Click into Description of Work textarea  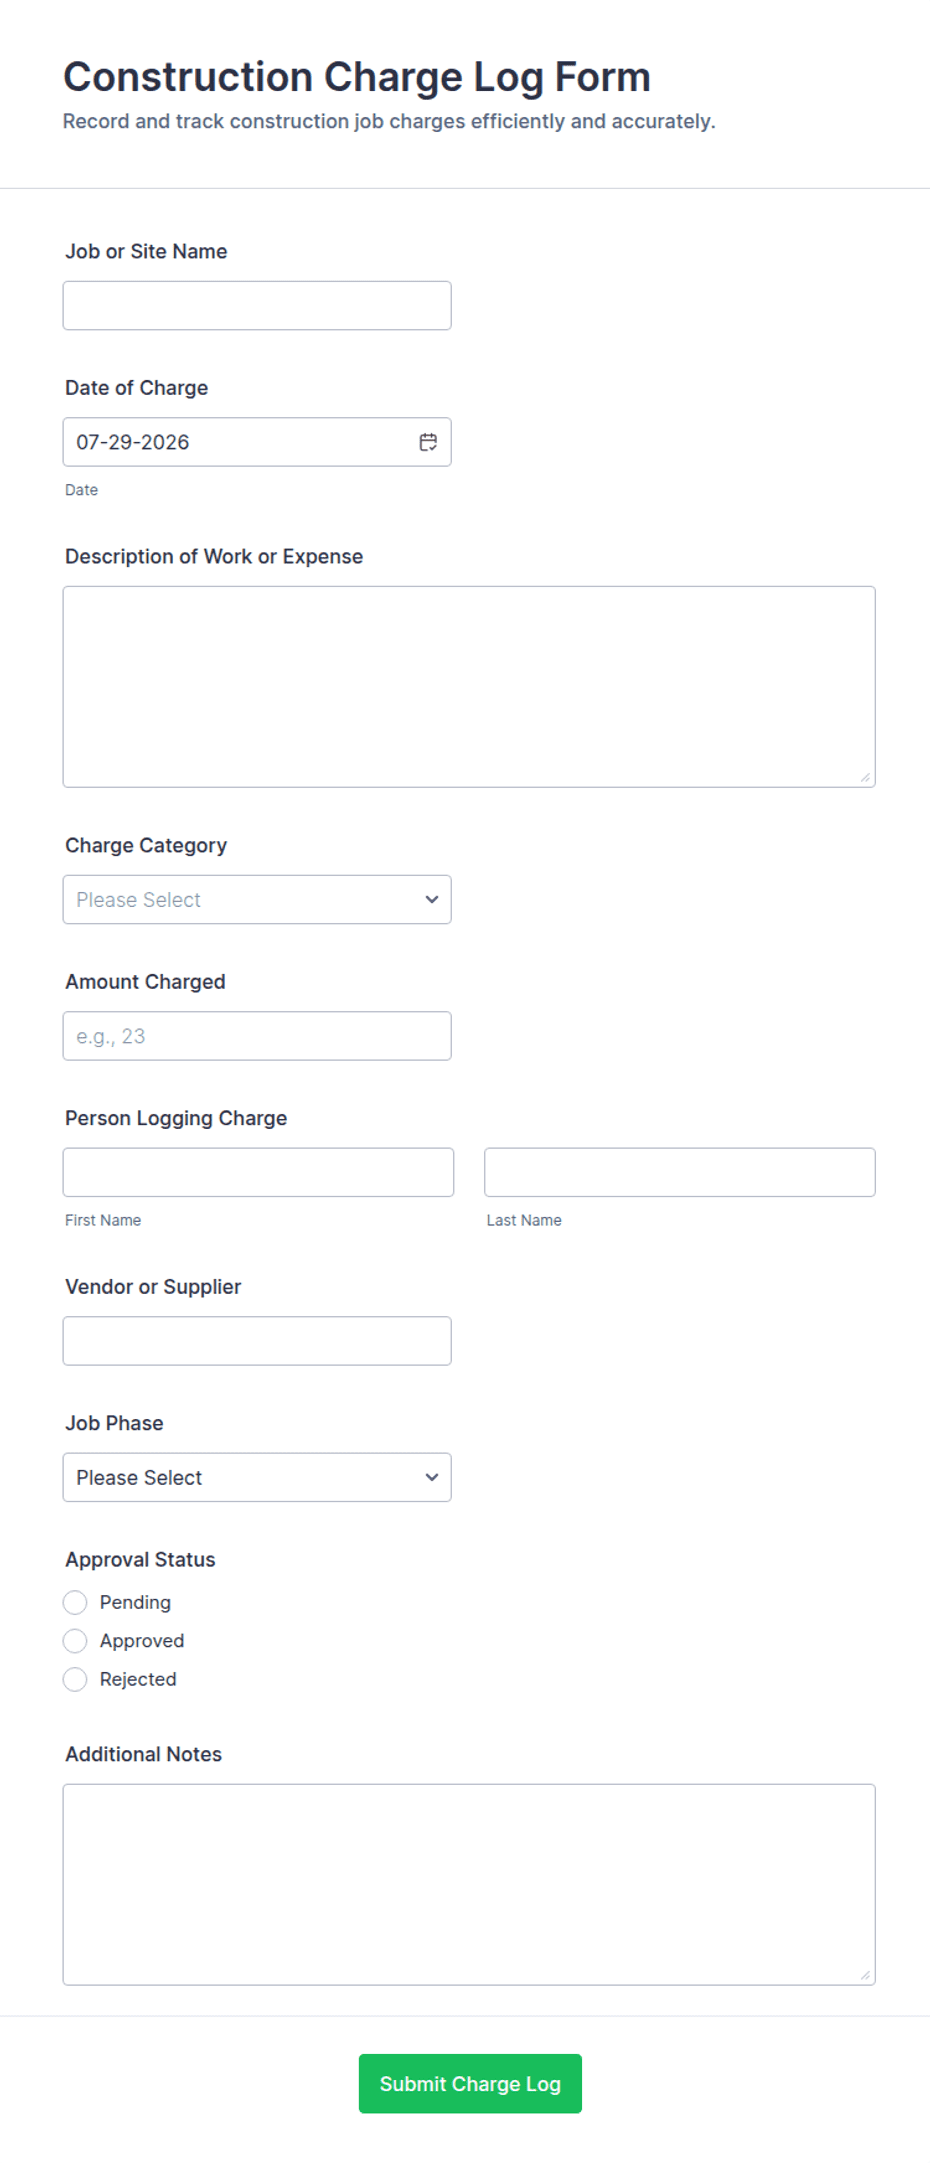[x=469, y=687]
